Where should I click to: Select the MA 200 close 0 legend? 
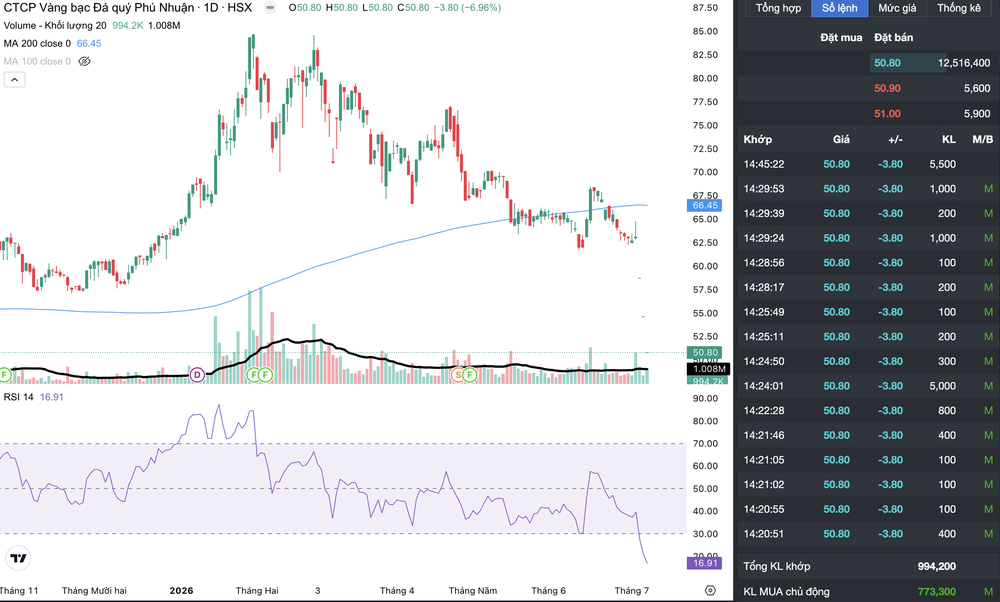37,43
